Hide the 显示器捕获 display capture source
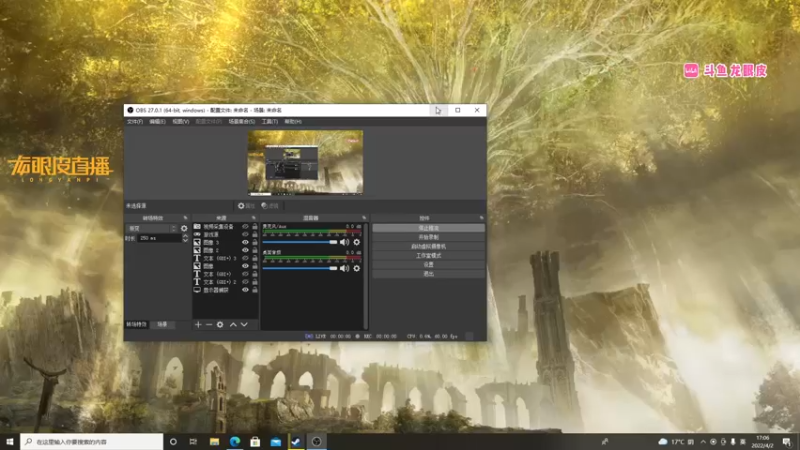The height and width of the screenshot is (450, 800). [245, 290]
